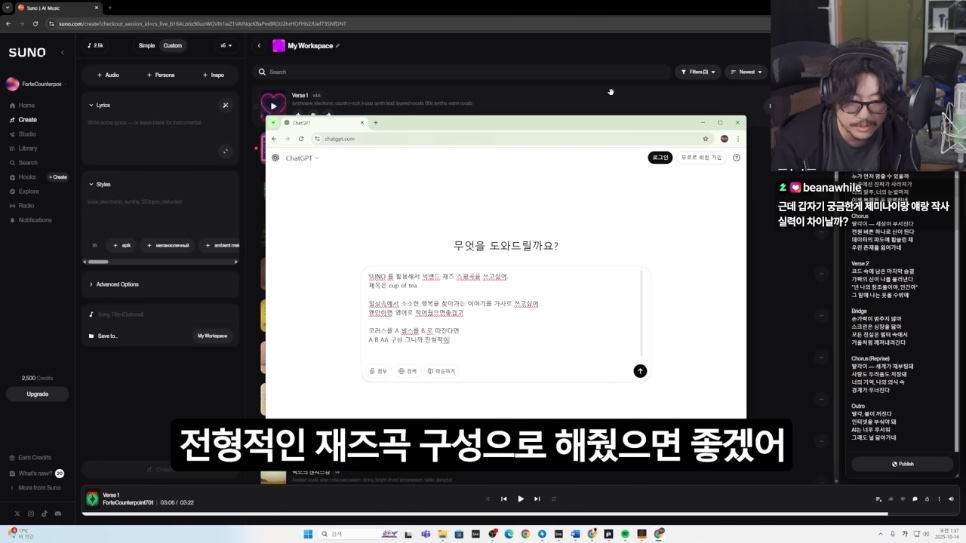This screenshot has height=543, width=966.
Task: Open the Studio page from sidebar
Action: tap(27, 134)
